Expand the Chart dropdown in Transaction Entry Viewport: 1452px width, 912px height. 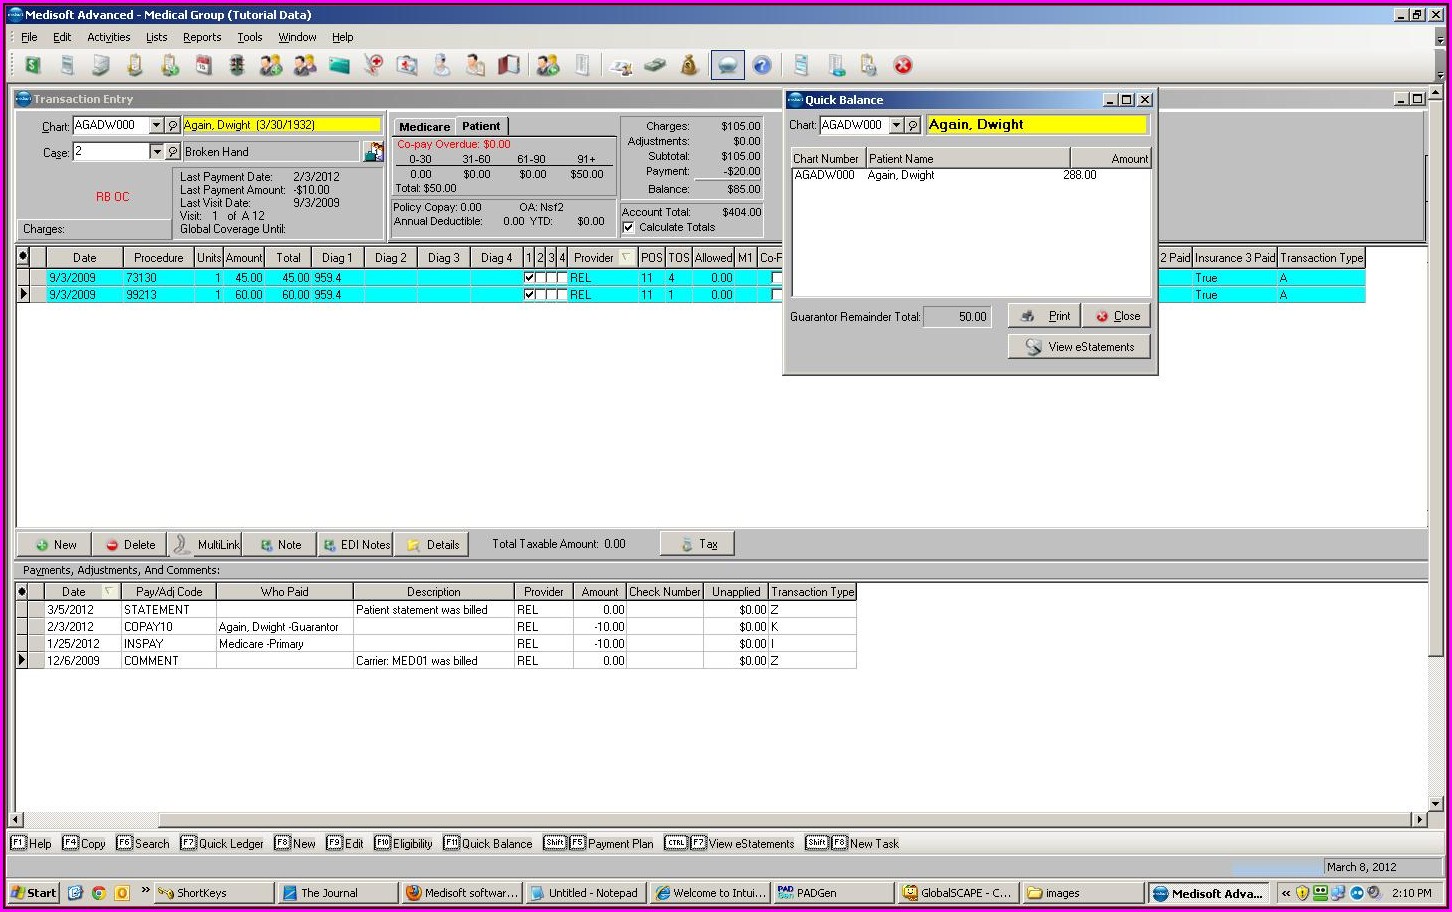click(156, 126)
